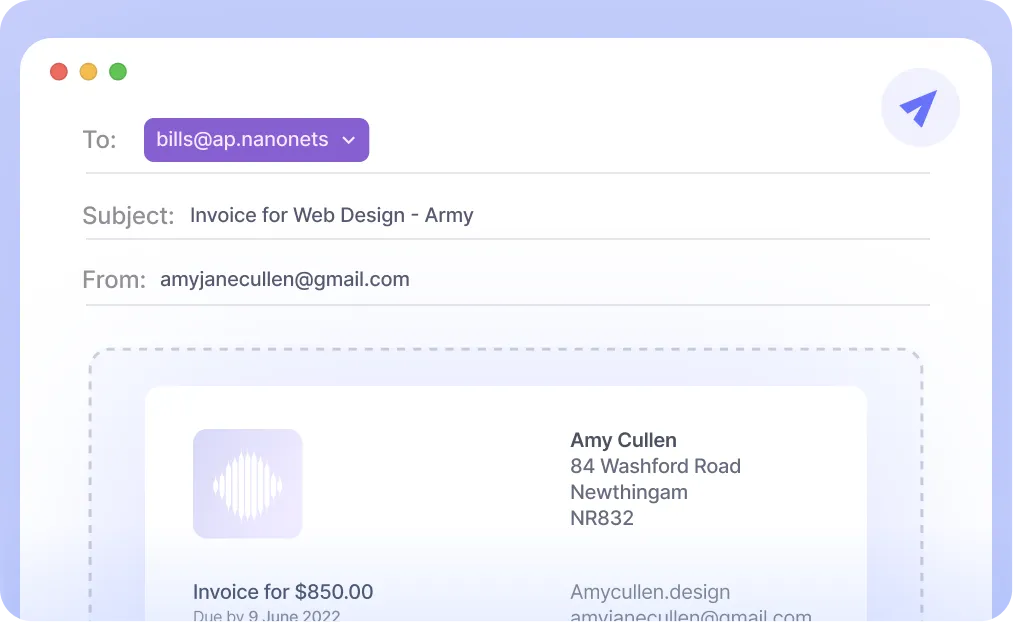Select the "Amy Cullen" name in the invoice
This screenshot has width=1013, height=622.
tap(623, 440)
